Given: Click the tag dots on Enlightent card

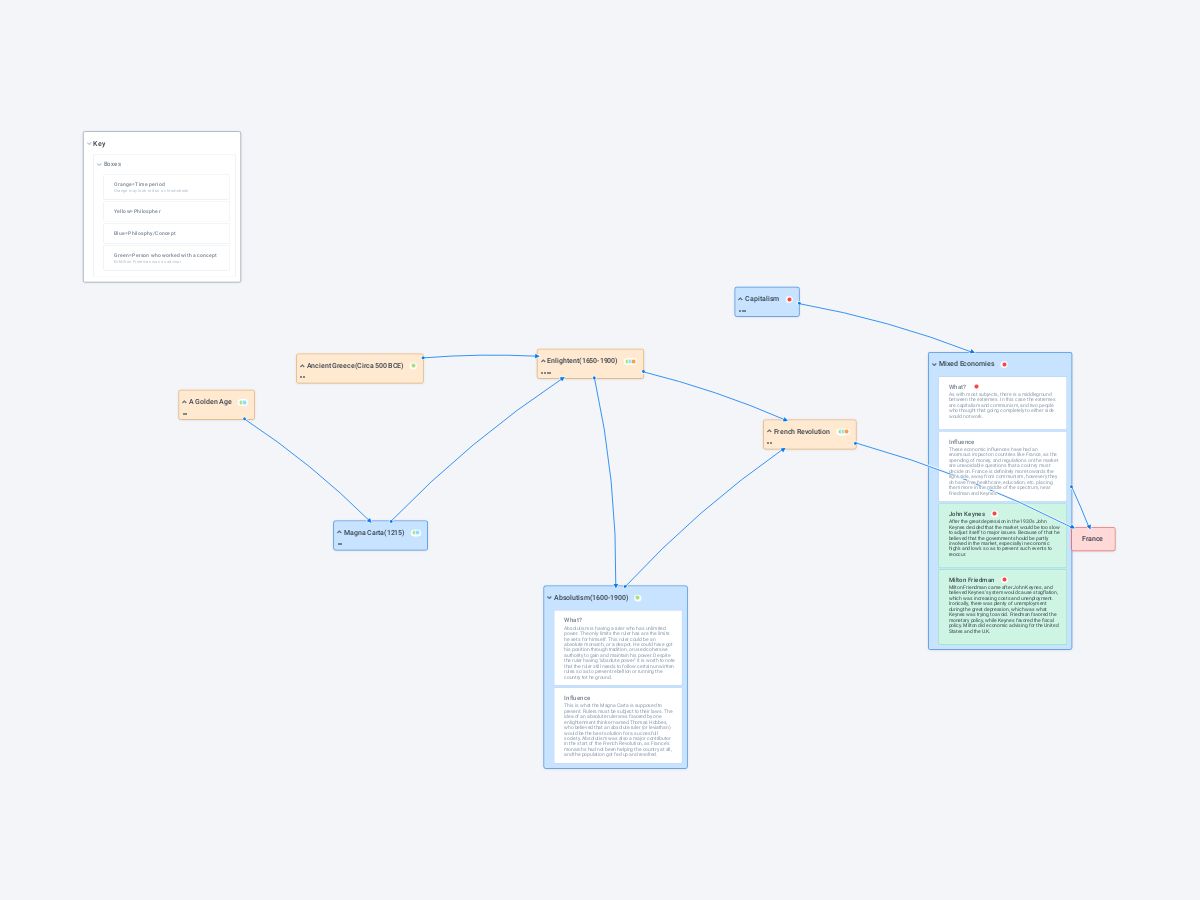Looking at the screenshot, I should click(630, 361).
